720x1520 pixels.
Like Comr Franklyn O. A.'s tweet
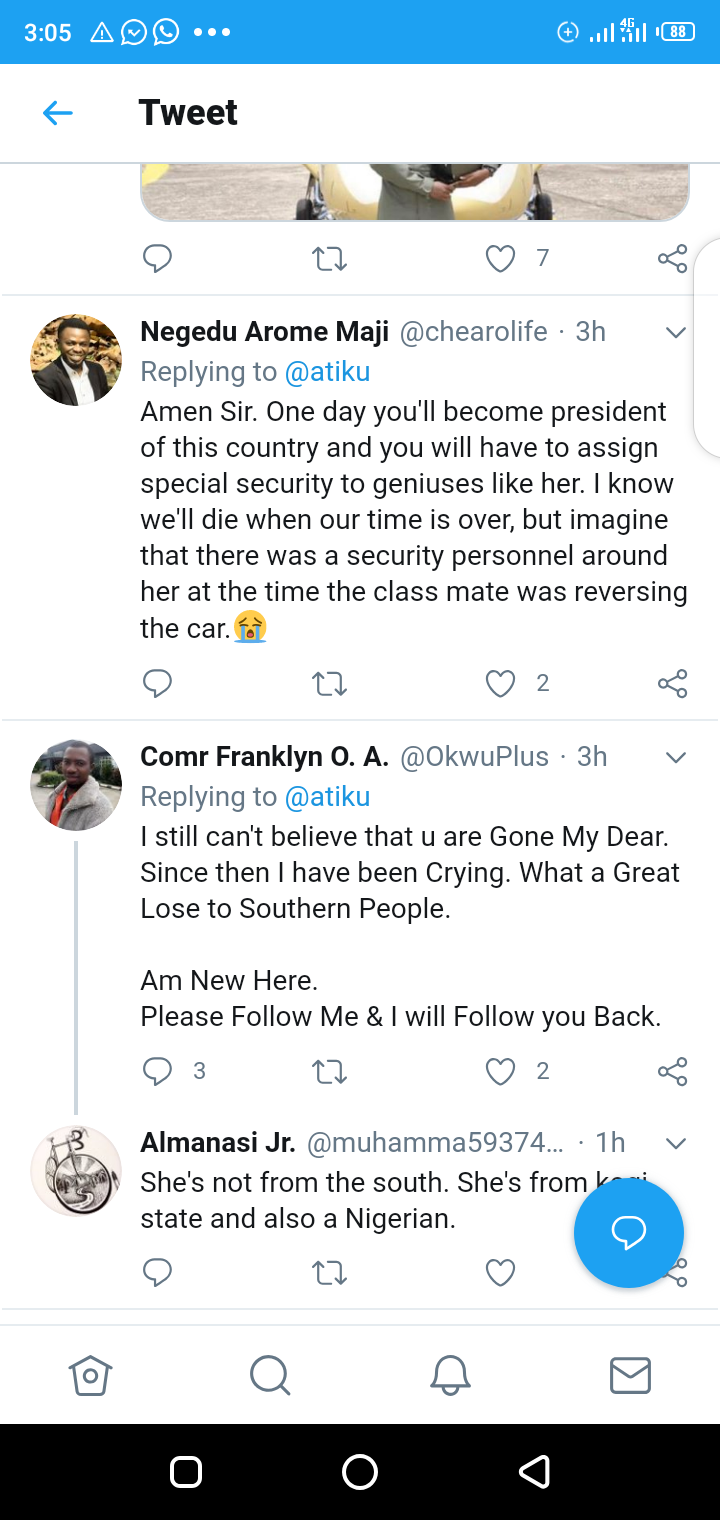click(x=500, y=1072)
